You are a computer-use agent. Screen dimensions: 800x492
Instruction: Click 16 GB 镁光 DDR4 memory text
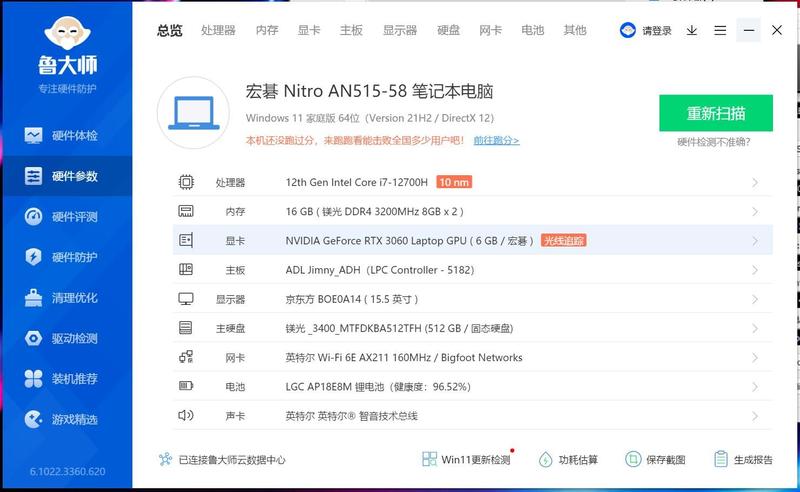click(x=374, y=212)
